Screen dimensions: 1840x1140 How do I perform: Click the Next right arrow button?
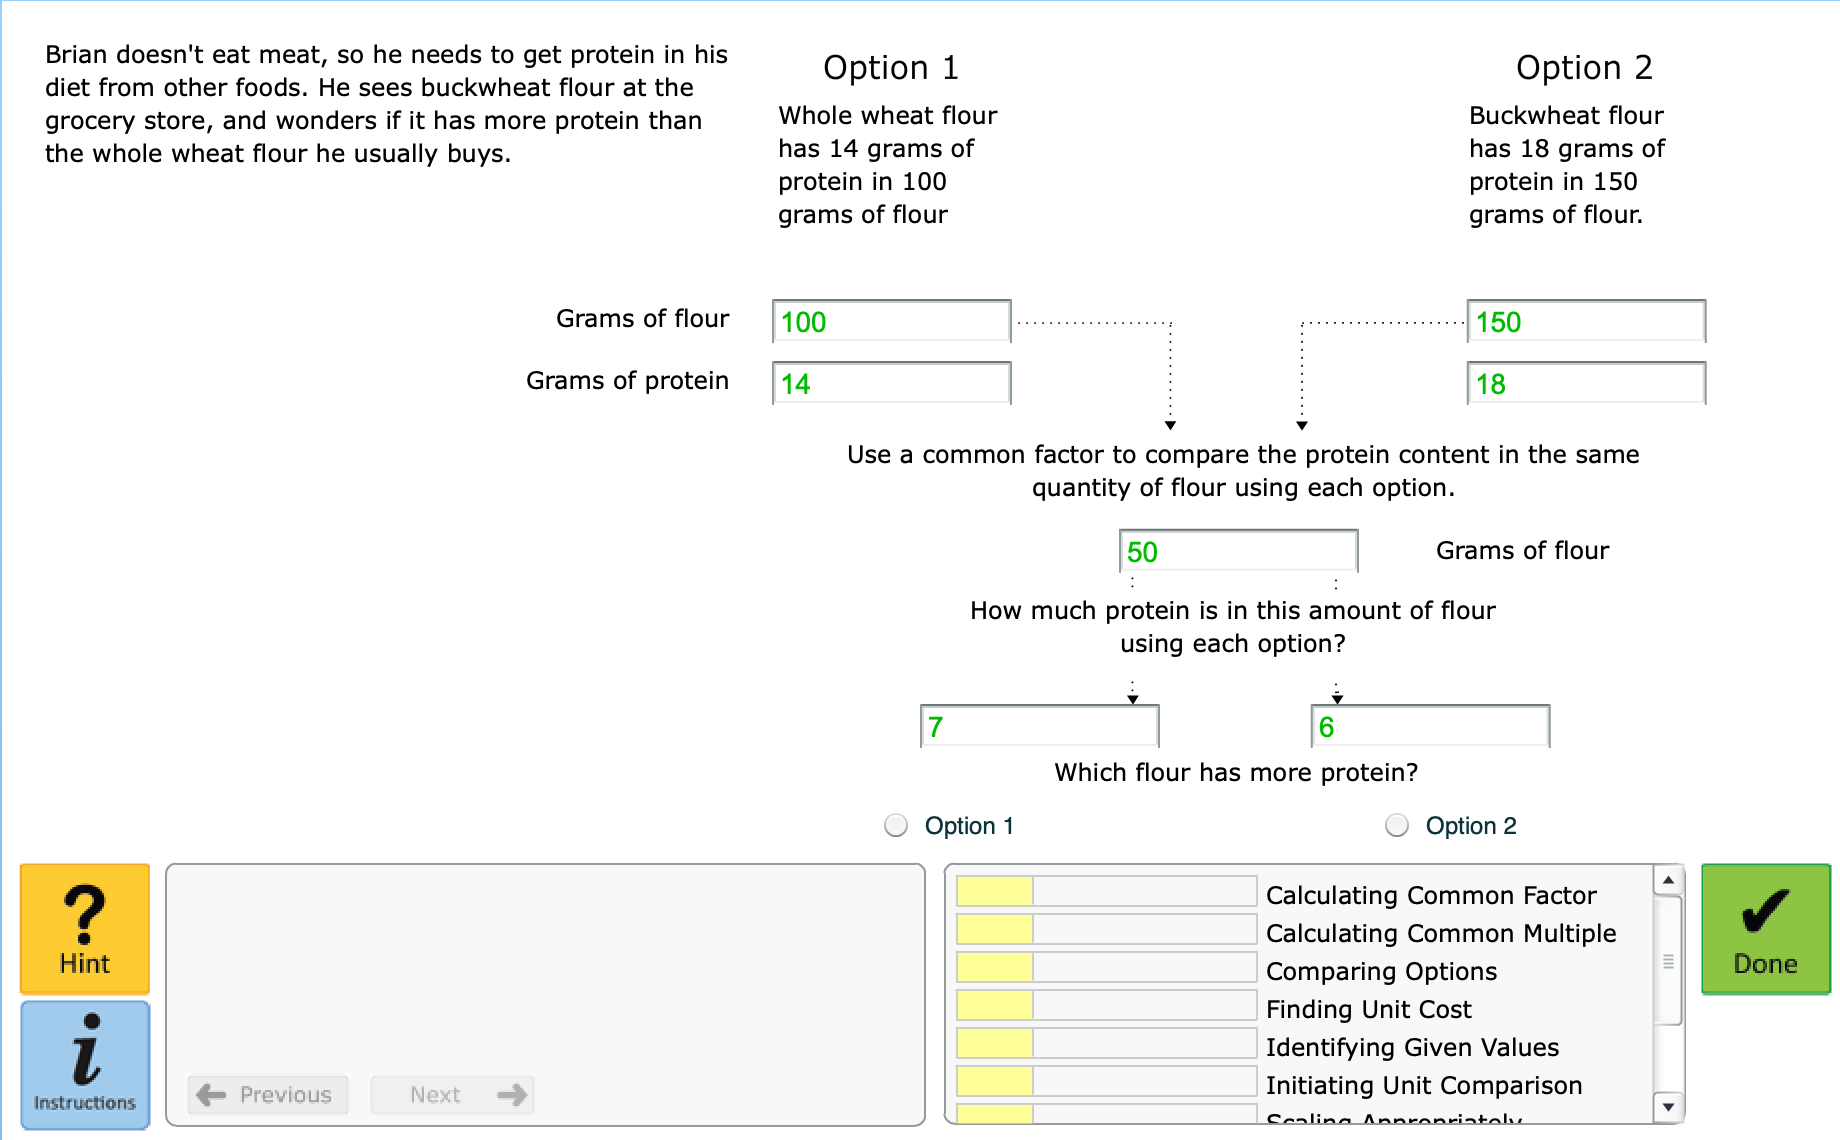[x=452, y=1095]
